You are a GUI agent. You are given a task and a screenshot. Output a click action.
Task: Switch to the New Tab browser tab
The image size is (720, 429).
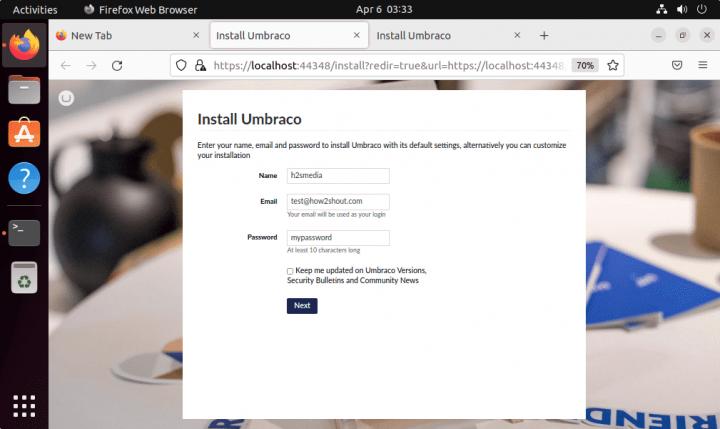pyautogui.click(x=129, y=35)
